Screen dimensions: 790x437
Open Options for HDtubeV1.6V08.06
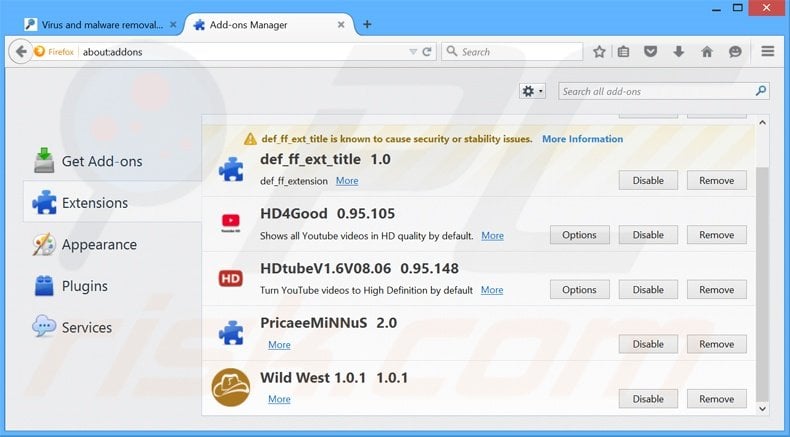(579, 290)
